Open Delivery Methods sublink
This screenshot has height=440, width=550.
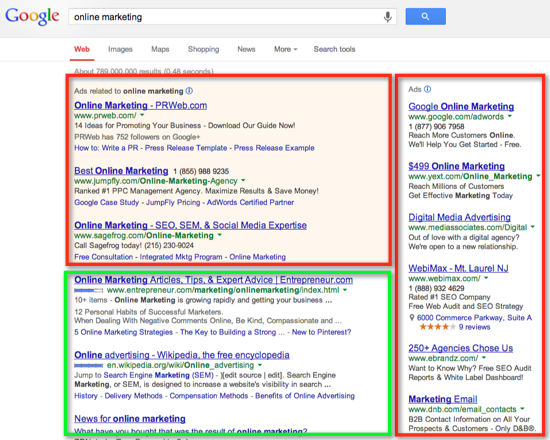[x=133, y=396]
